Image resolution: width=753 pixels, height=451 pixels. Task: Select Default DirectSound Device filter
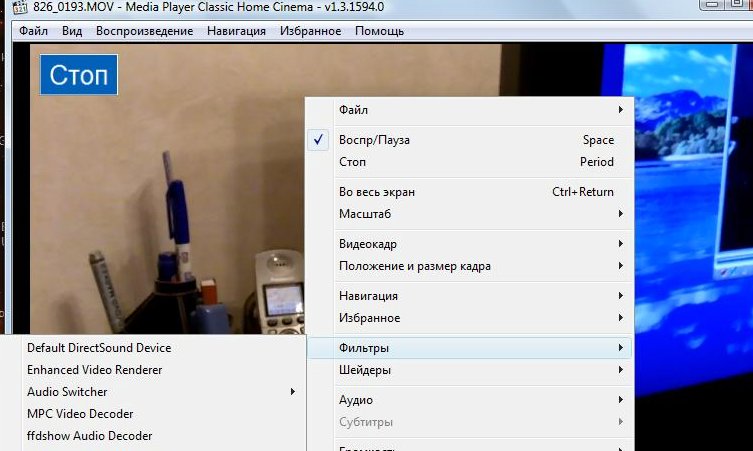pyautogui.click(x=153, y=348)
